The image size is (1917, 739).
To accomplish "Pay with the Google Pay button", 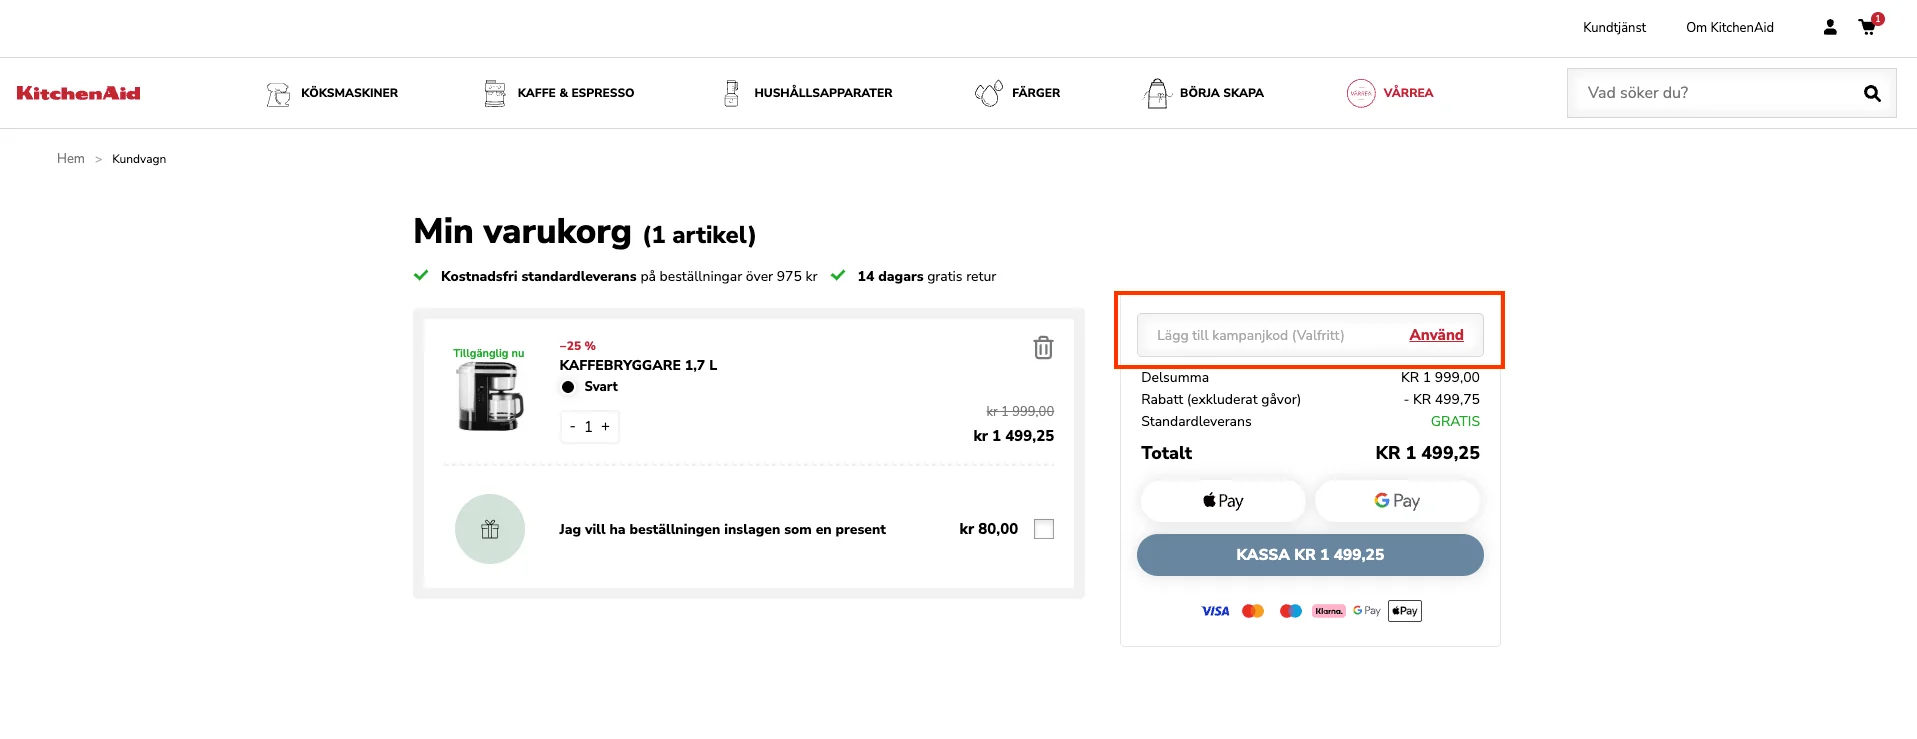I will tap(1397, 501).
